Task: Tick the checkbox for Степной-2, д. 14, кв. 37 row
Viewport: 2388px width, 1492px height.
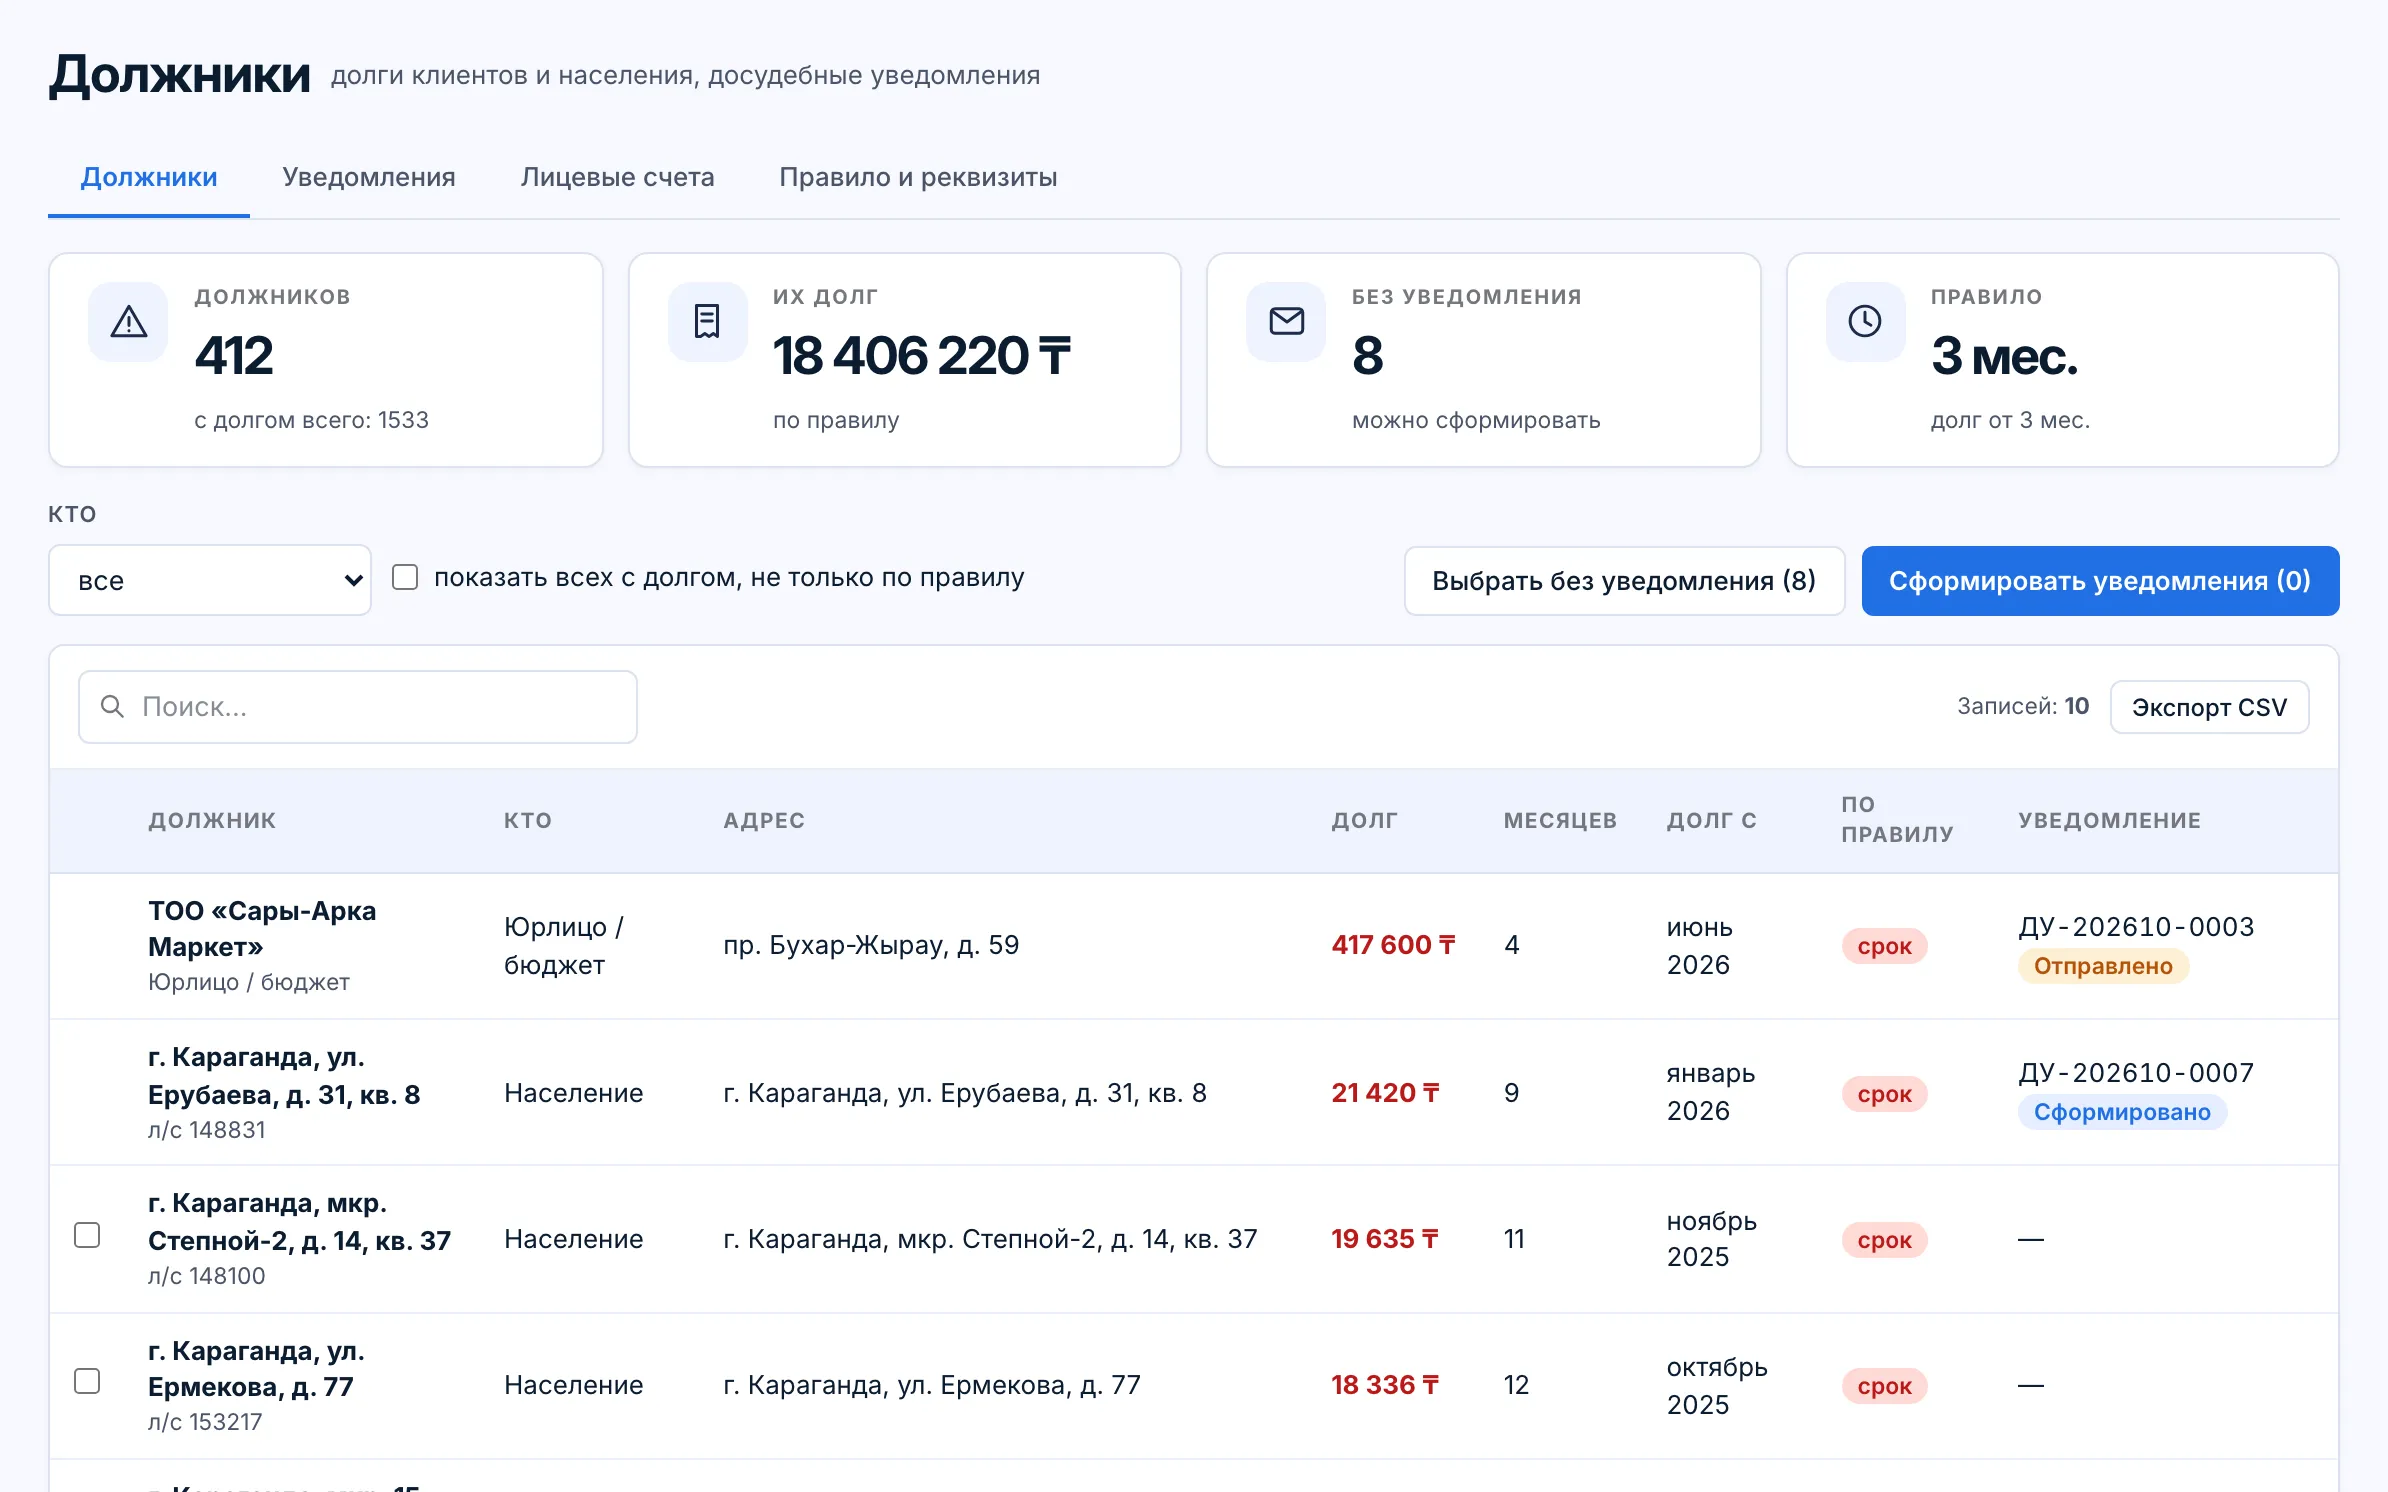Action: 87,1235
